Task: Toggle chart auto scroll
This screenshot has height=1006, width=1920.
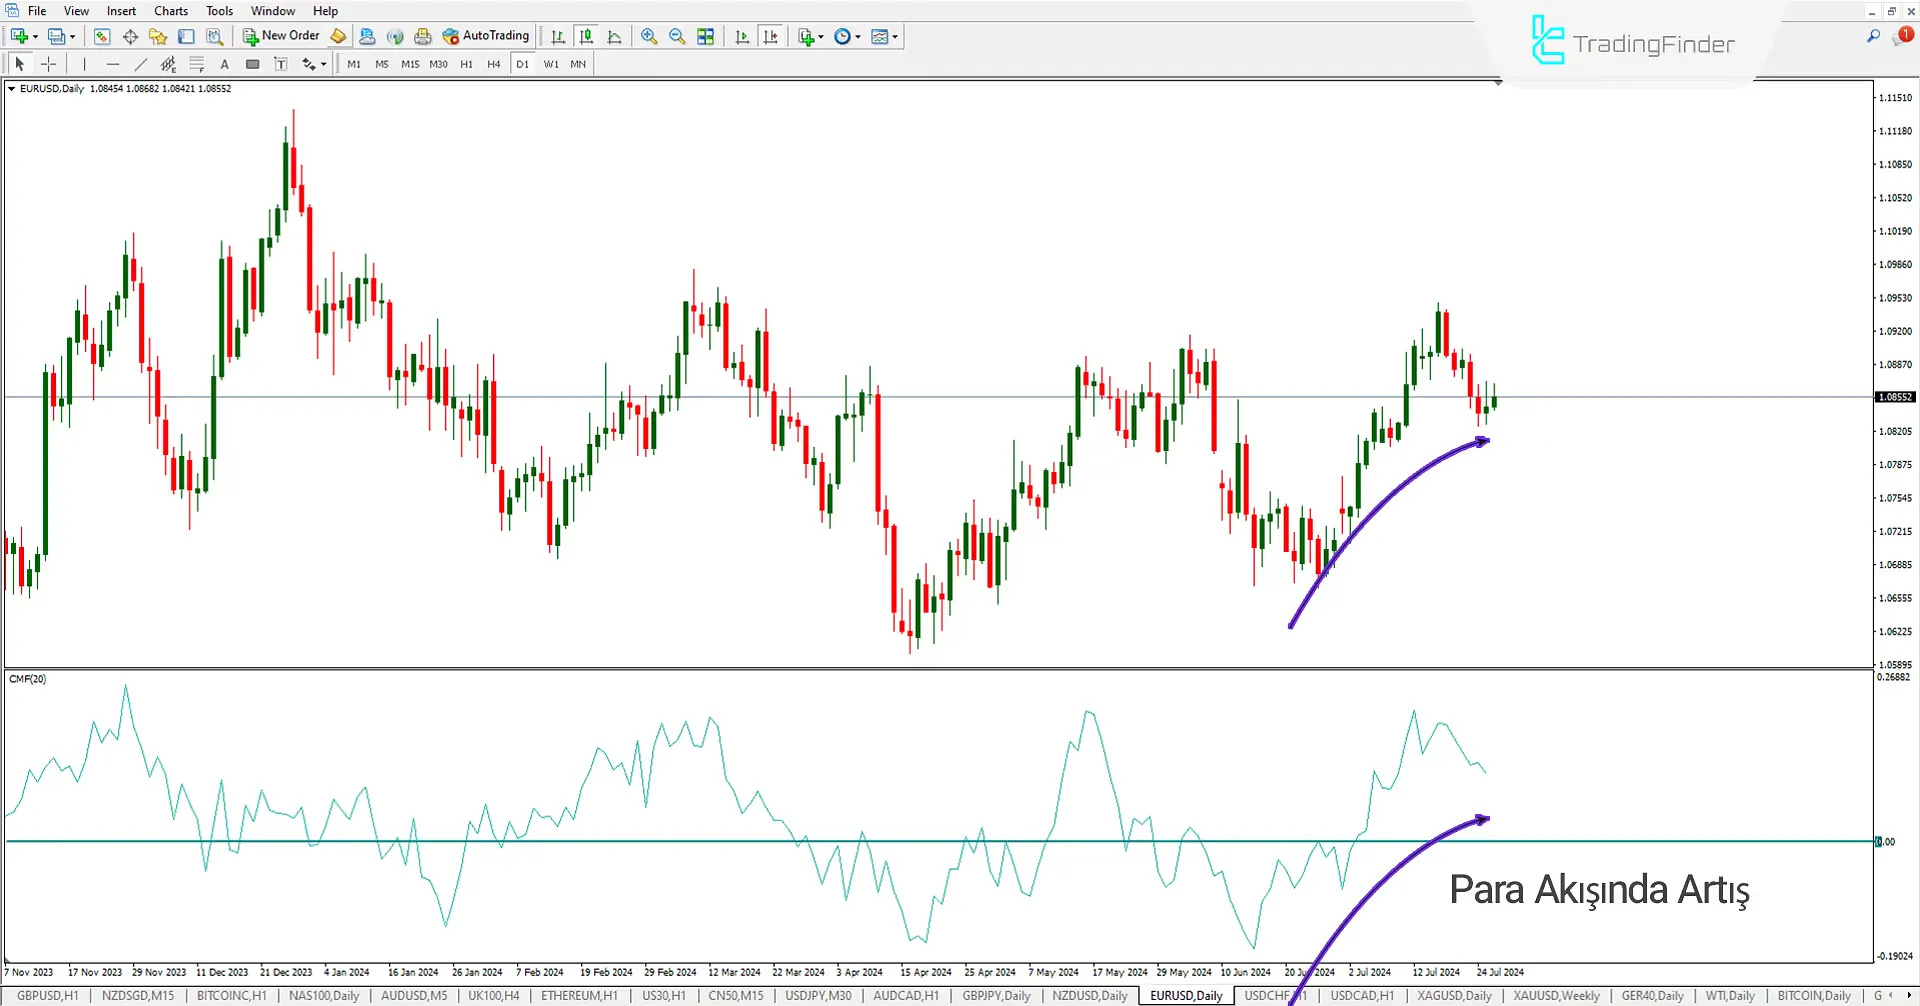Action: coord(742,36)
